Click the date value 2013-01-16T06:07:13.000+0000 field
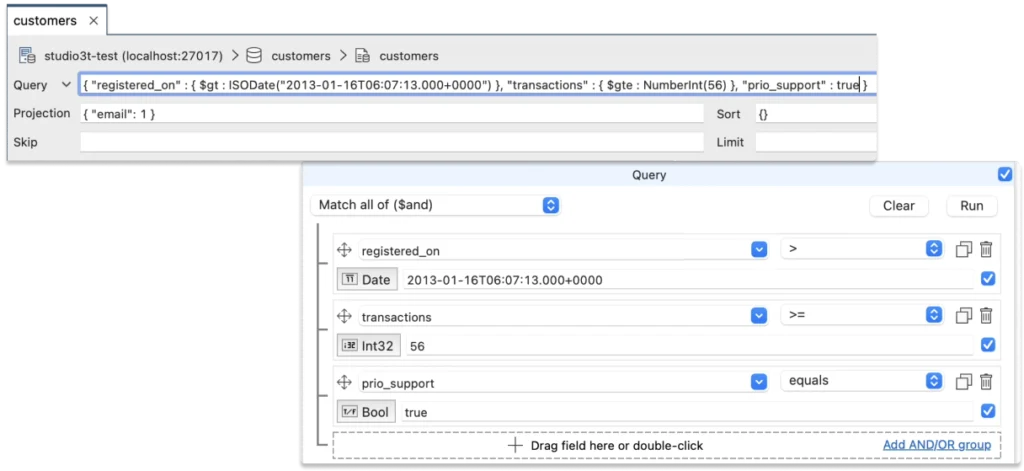 coord(688,280)
